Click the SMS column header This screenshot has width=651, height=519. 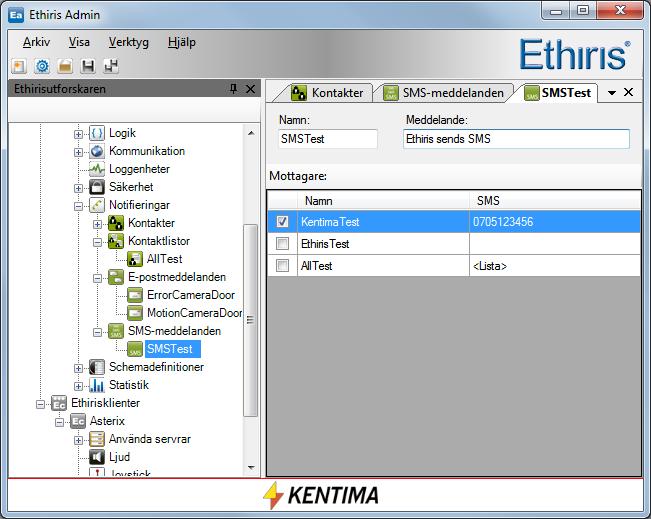(555, 201)
